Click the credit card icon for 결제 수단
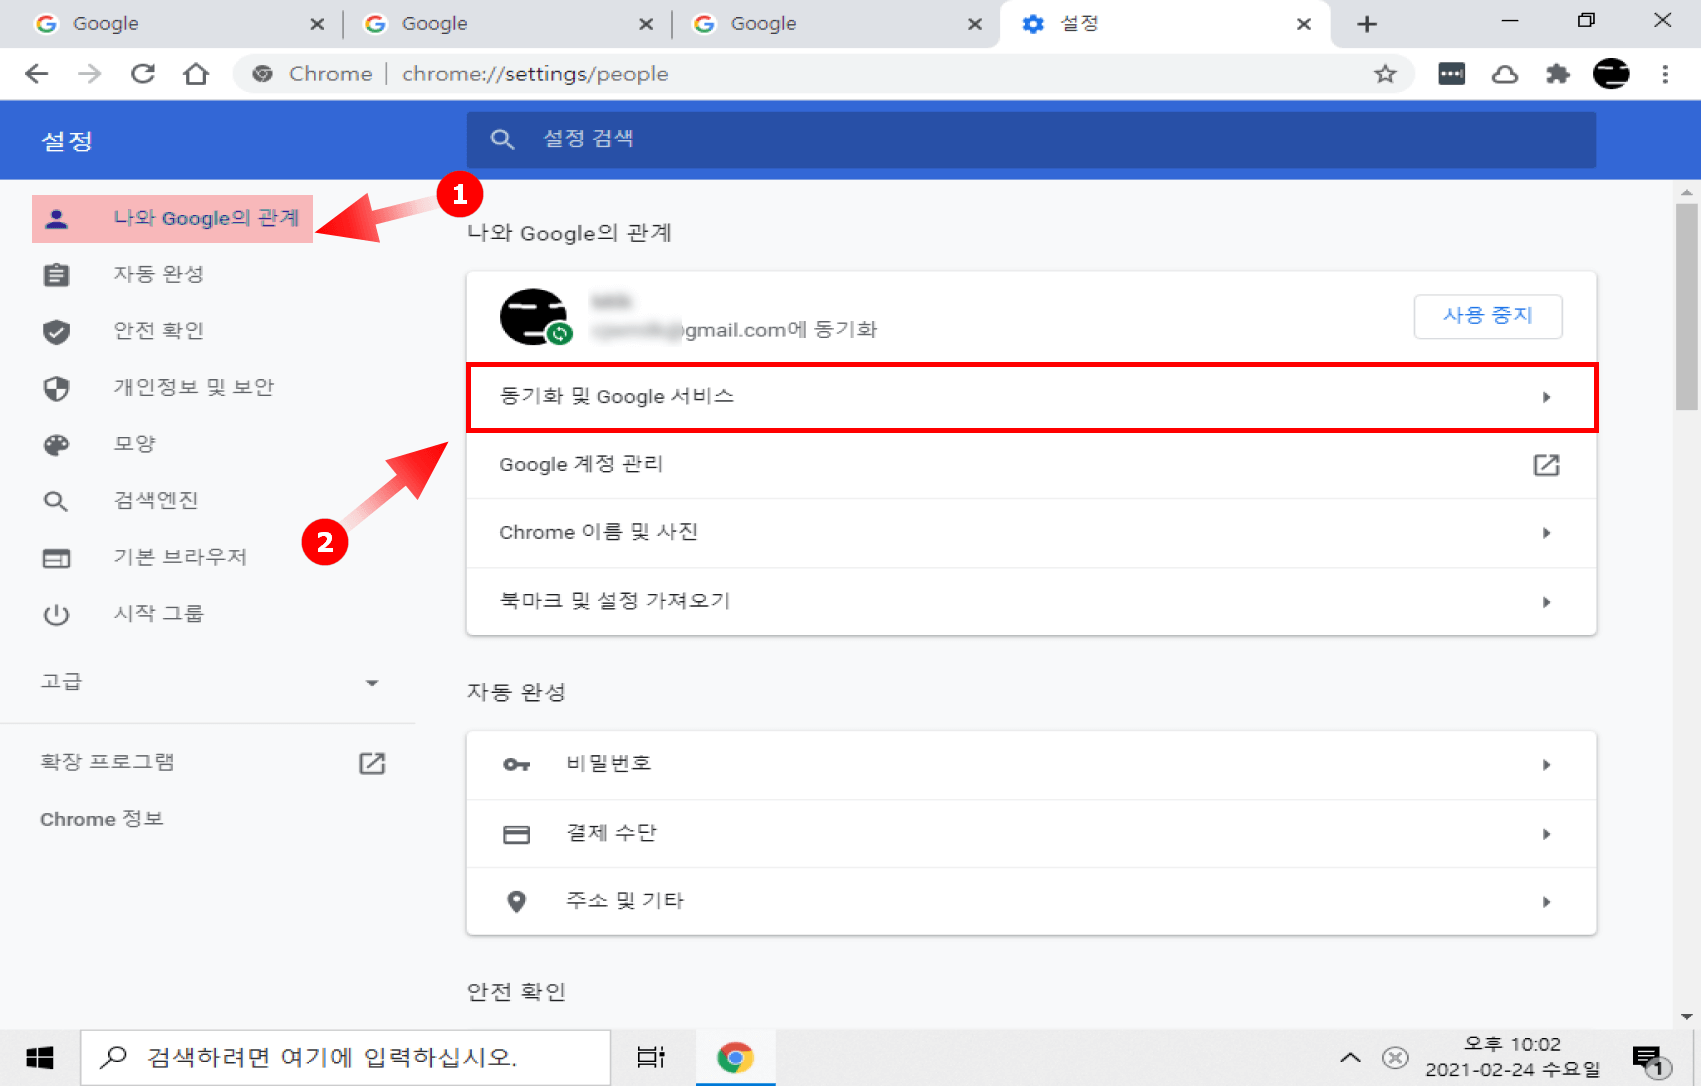1701x1086 pixels. 517,834
